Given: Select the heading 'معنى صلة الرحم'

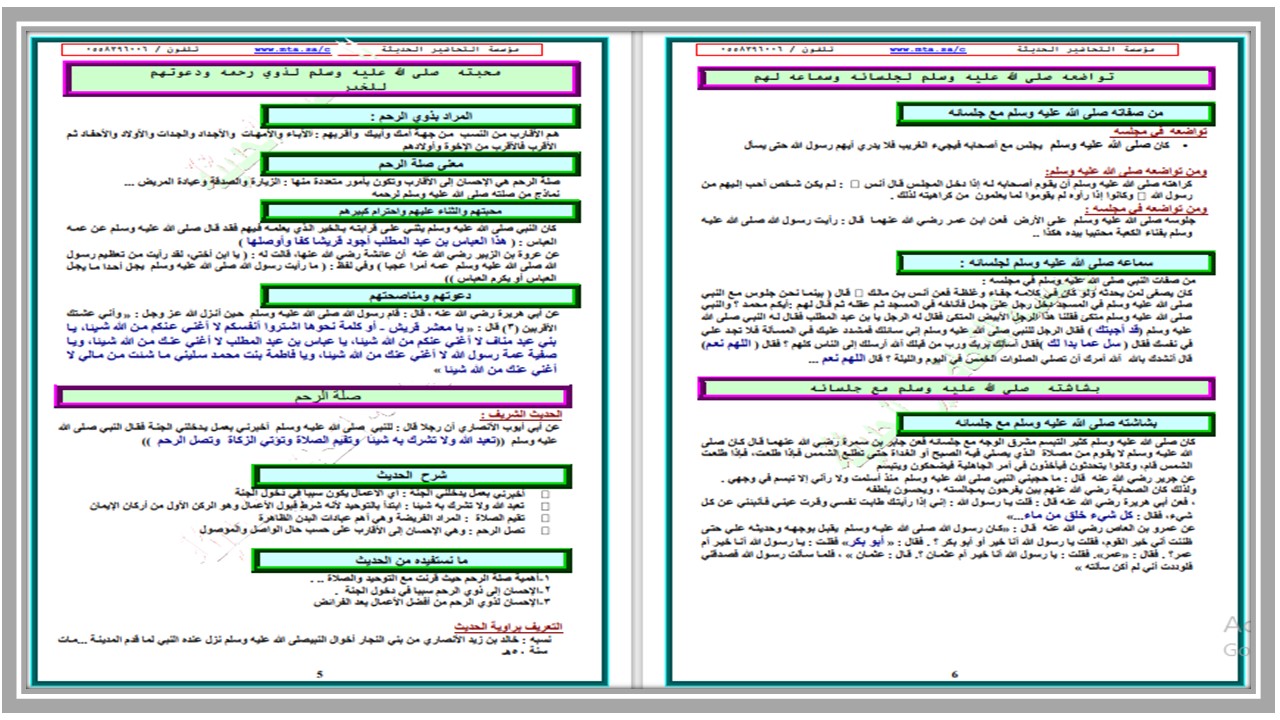Looking at the screenshot, I should [x=419, y=165].
